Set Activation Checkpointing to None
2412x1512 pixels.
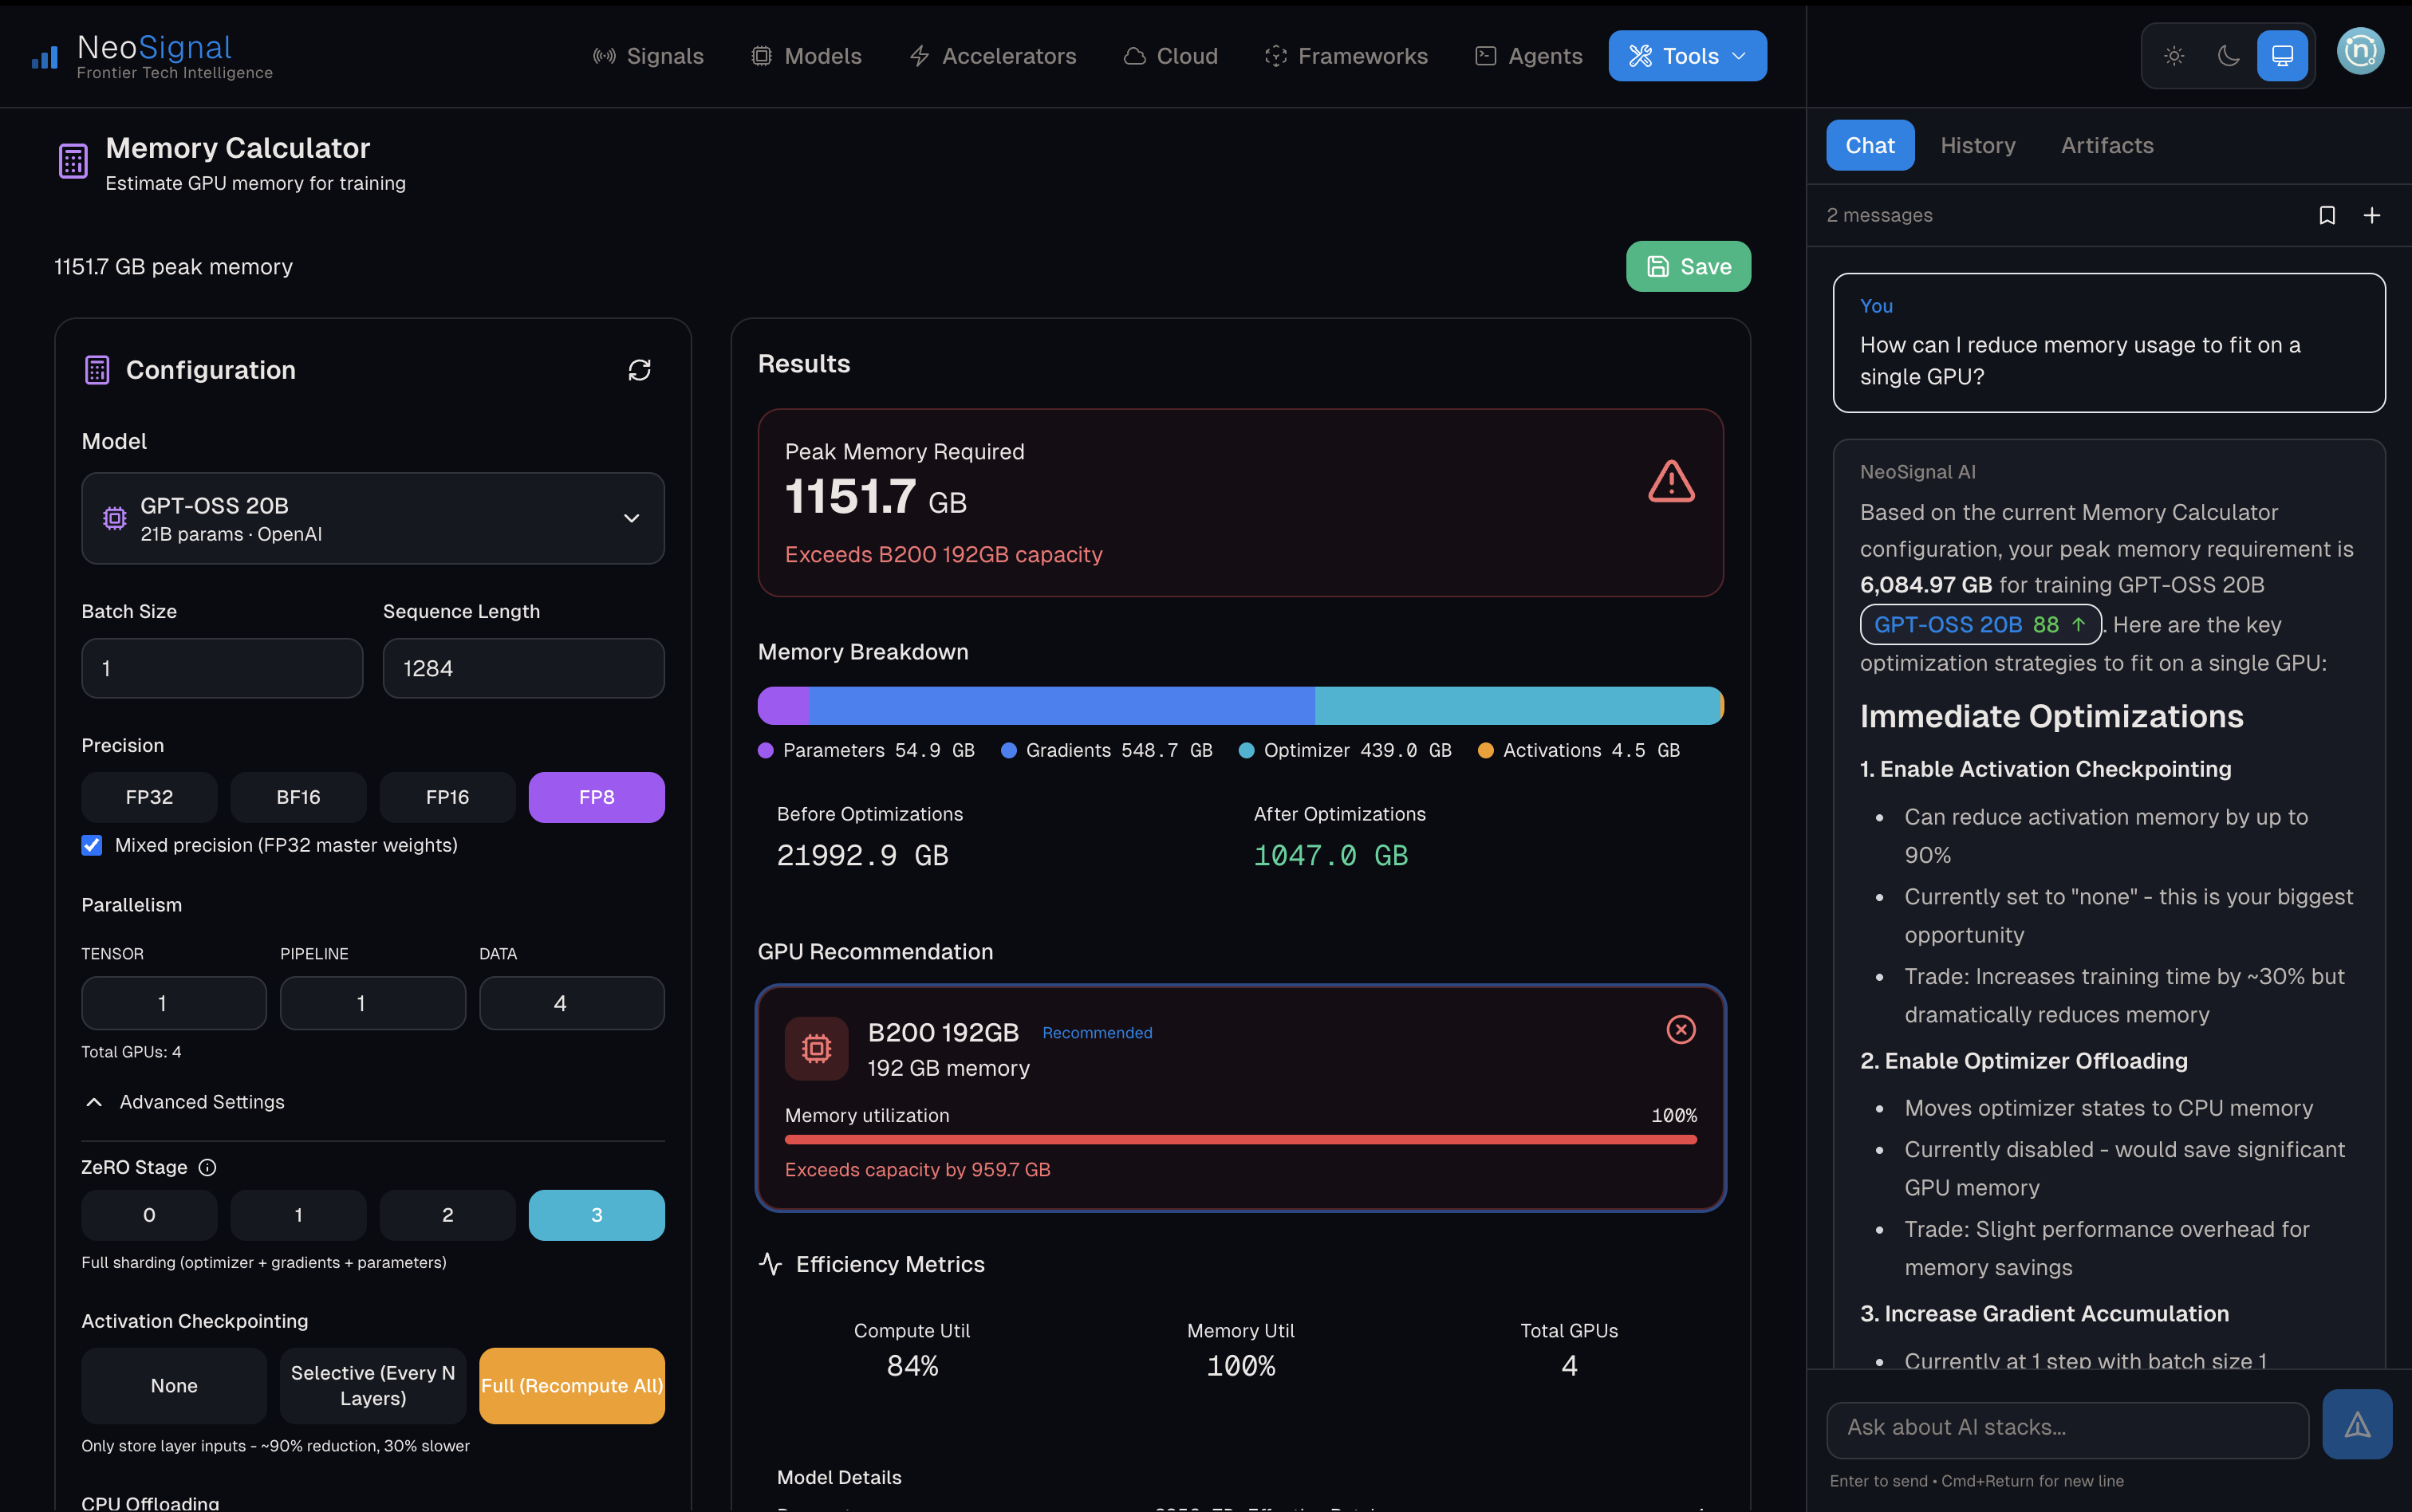tap(174, 1385)
